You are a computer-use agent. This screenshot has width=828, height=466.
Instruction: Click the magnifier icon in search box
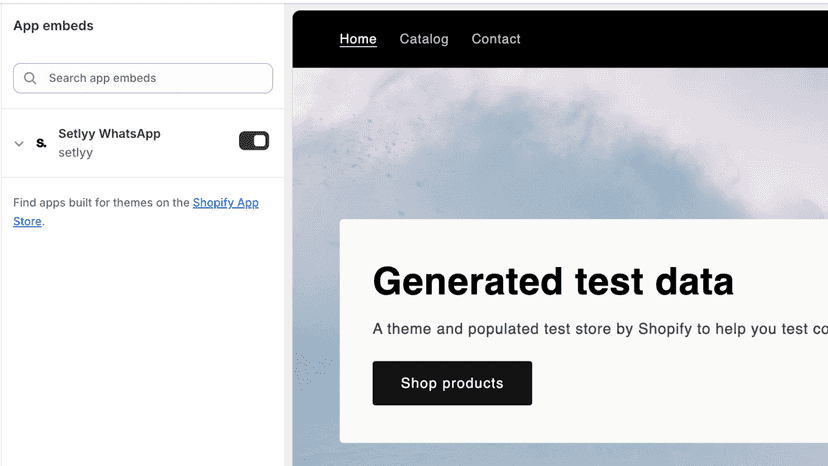[x=30, y=78]
